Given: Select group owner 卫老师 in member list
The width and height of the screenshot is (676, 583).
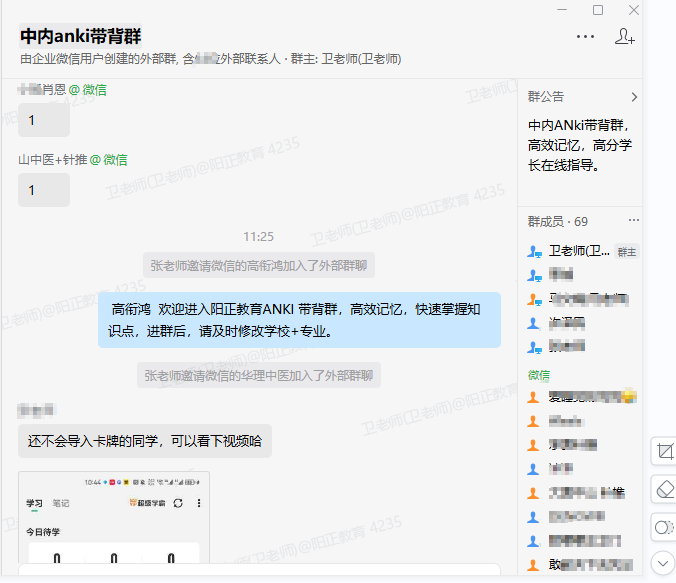Looking at the screenshot, I should (x=579, y=251).
